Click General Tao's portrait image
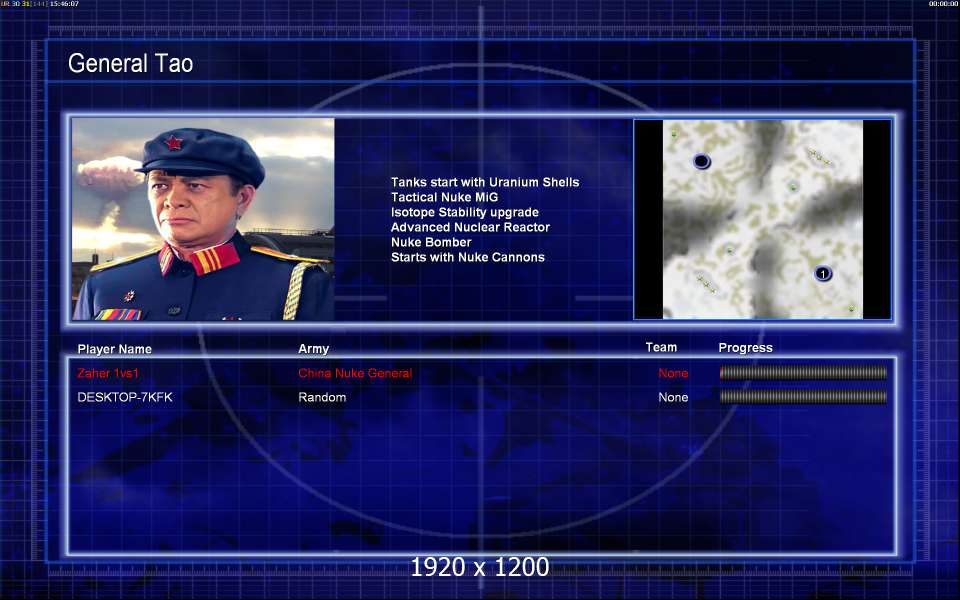The height and width of the screenshot is (600, 960). coord(203,219)
